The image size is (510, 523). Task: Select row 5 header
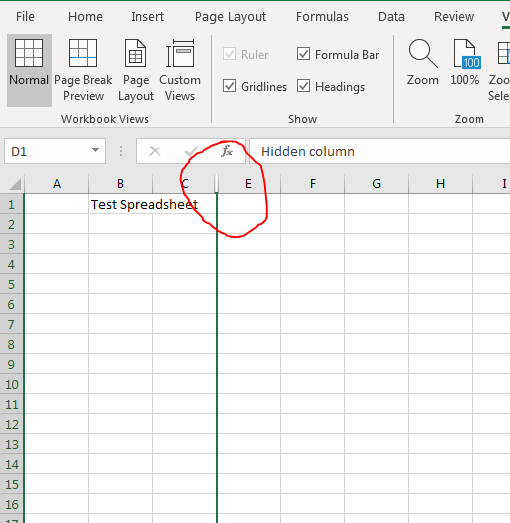click(x=11, y=284)
